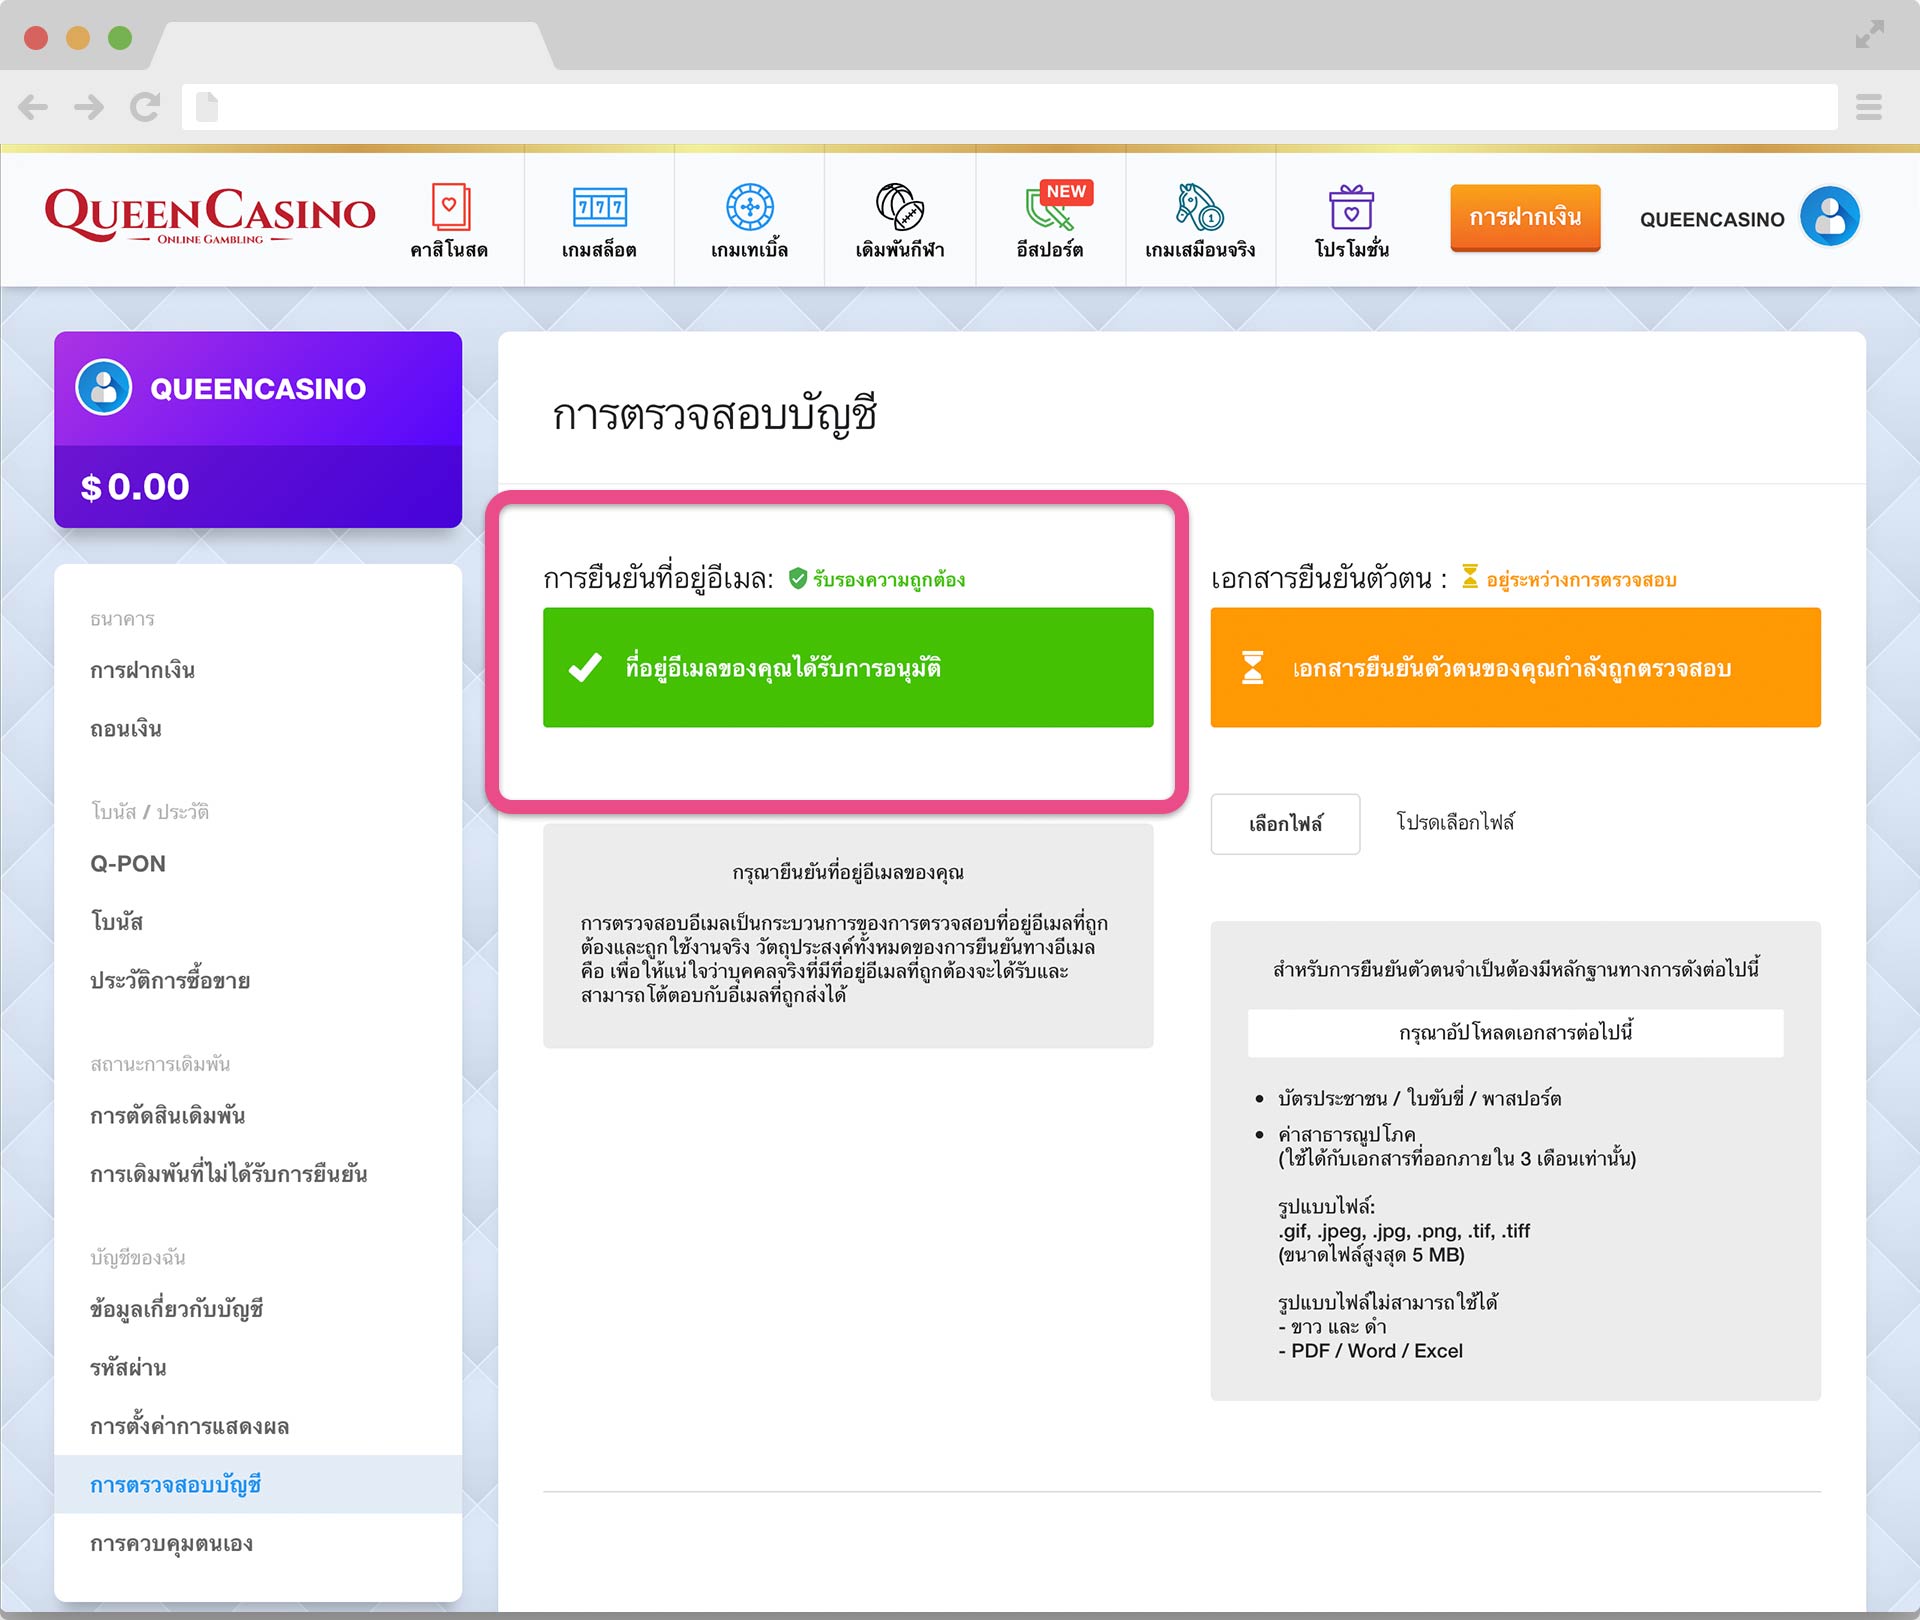Open the live casino card icon
This screenshot has width=1920, height=1620.
click(x=450, y=207)
